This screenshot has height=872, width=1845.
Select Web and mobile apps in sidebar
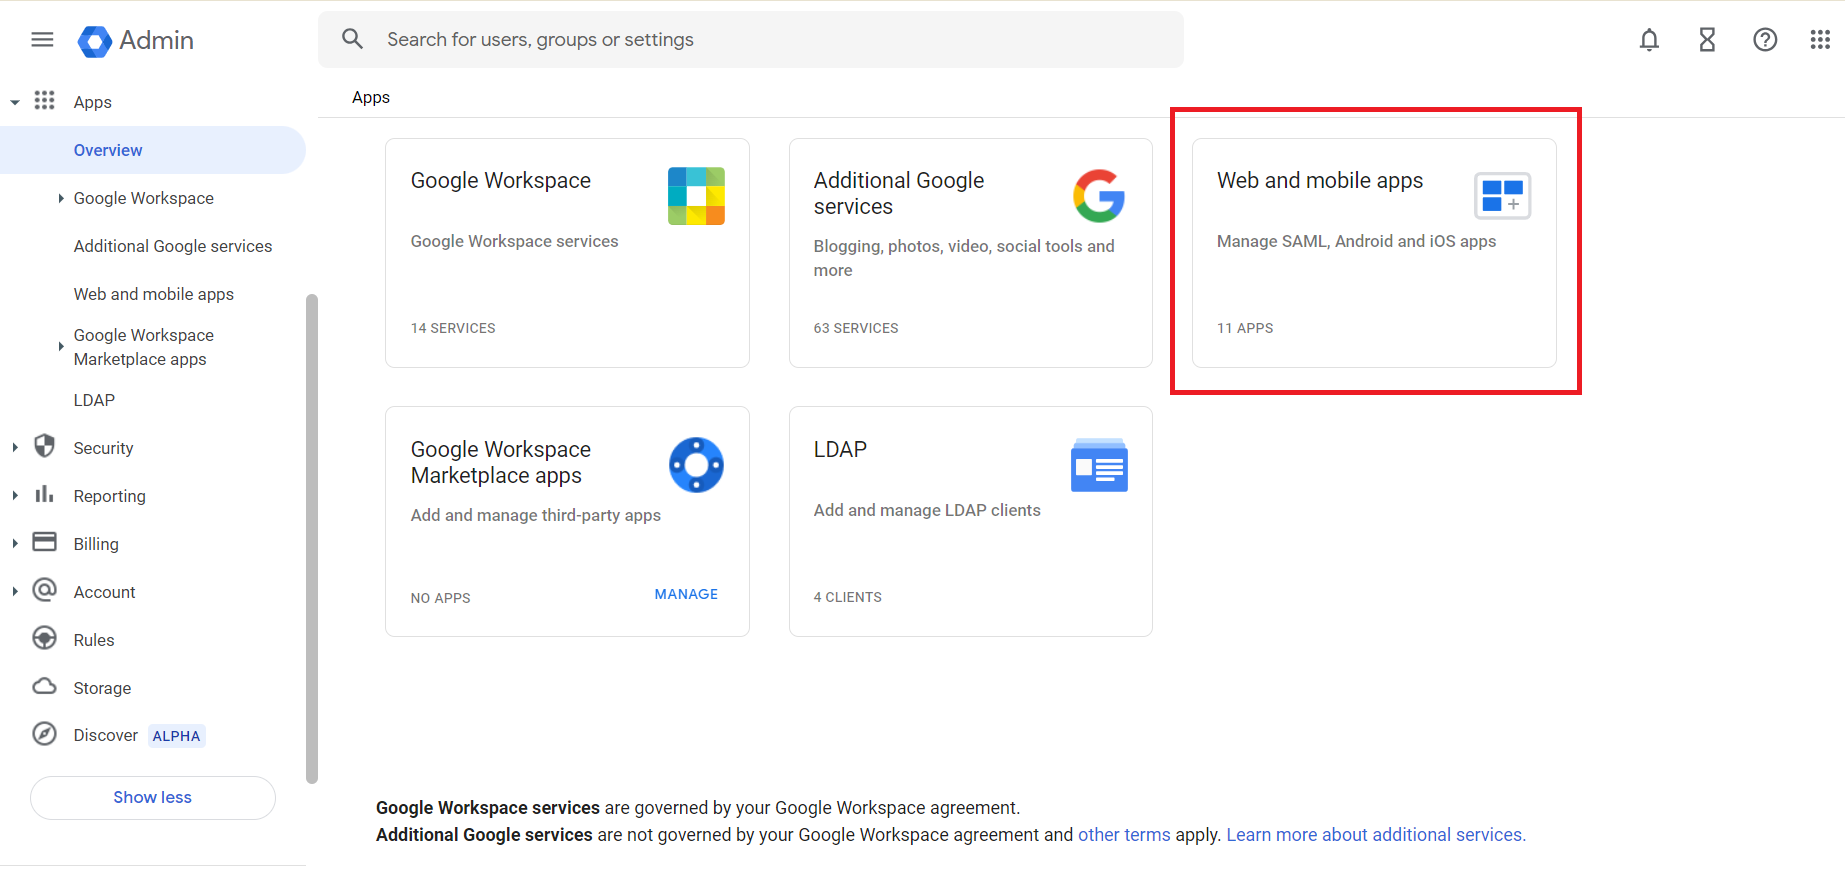154,294
